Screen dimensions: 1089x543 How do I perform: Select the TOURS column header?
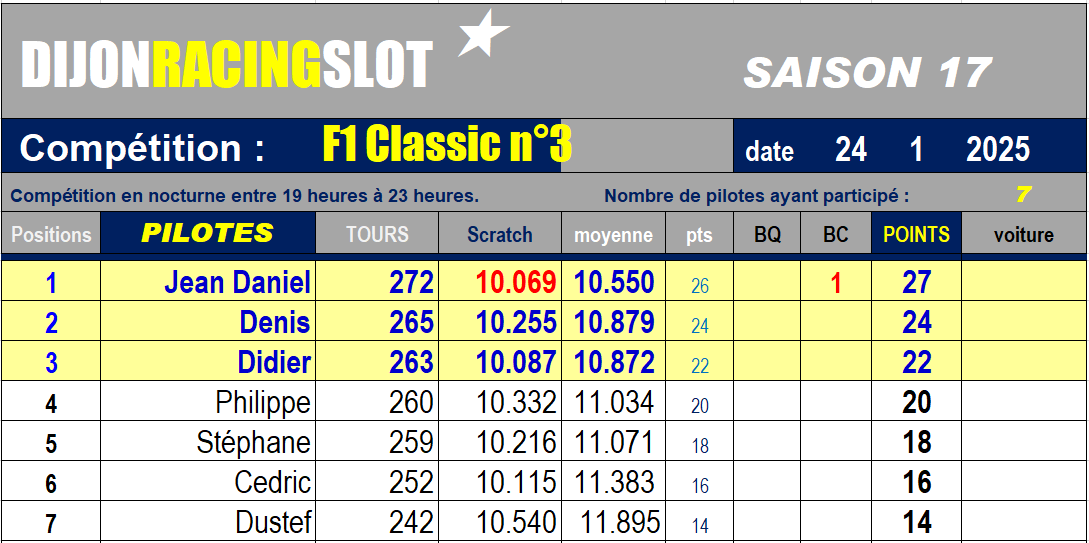click(x=377, y=233)
